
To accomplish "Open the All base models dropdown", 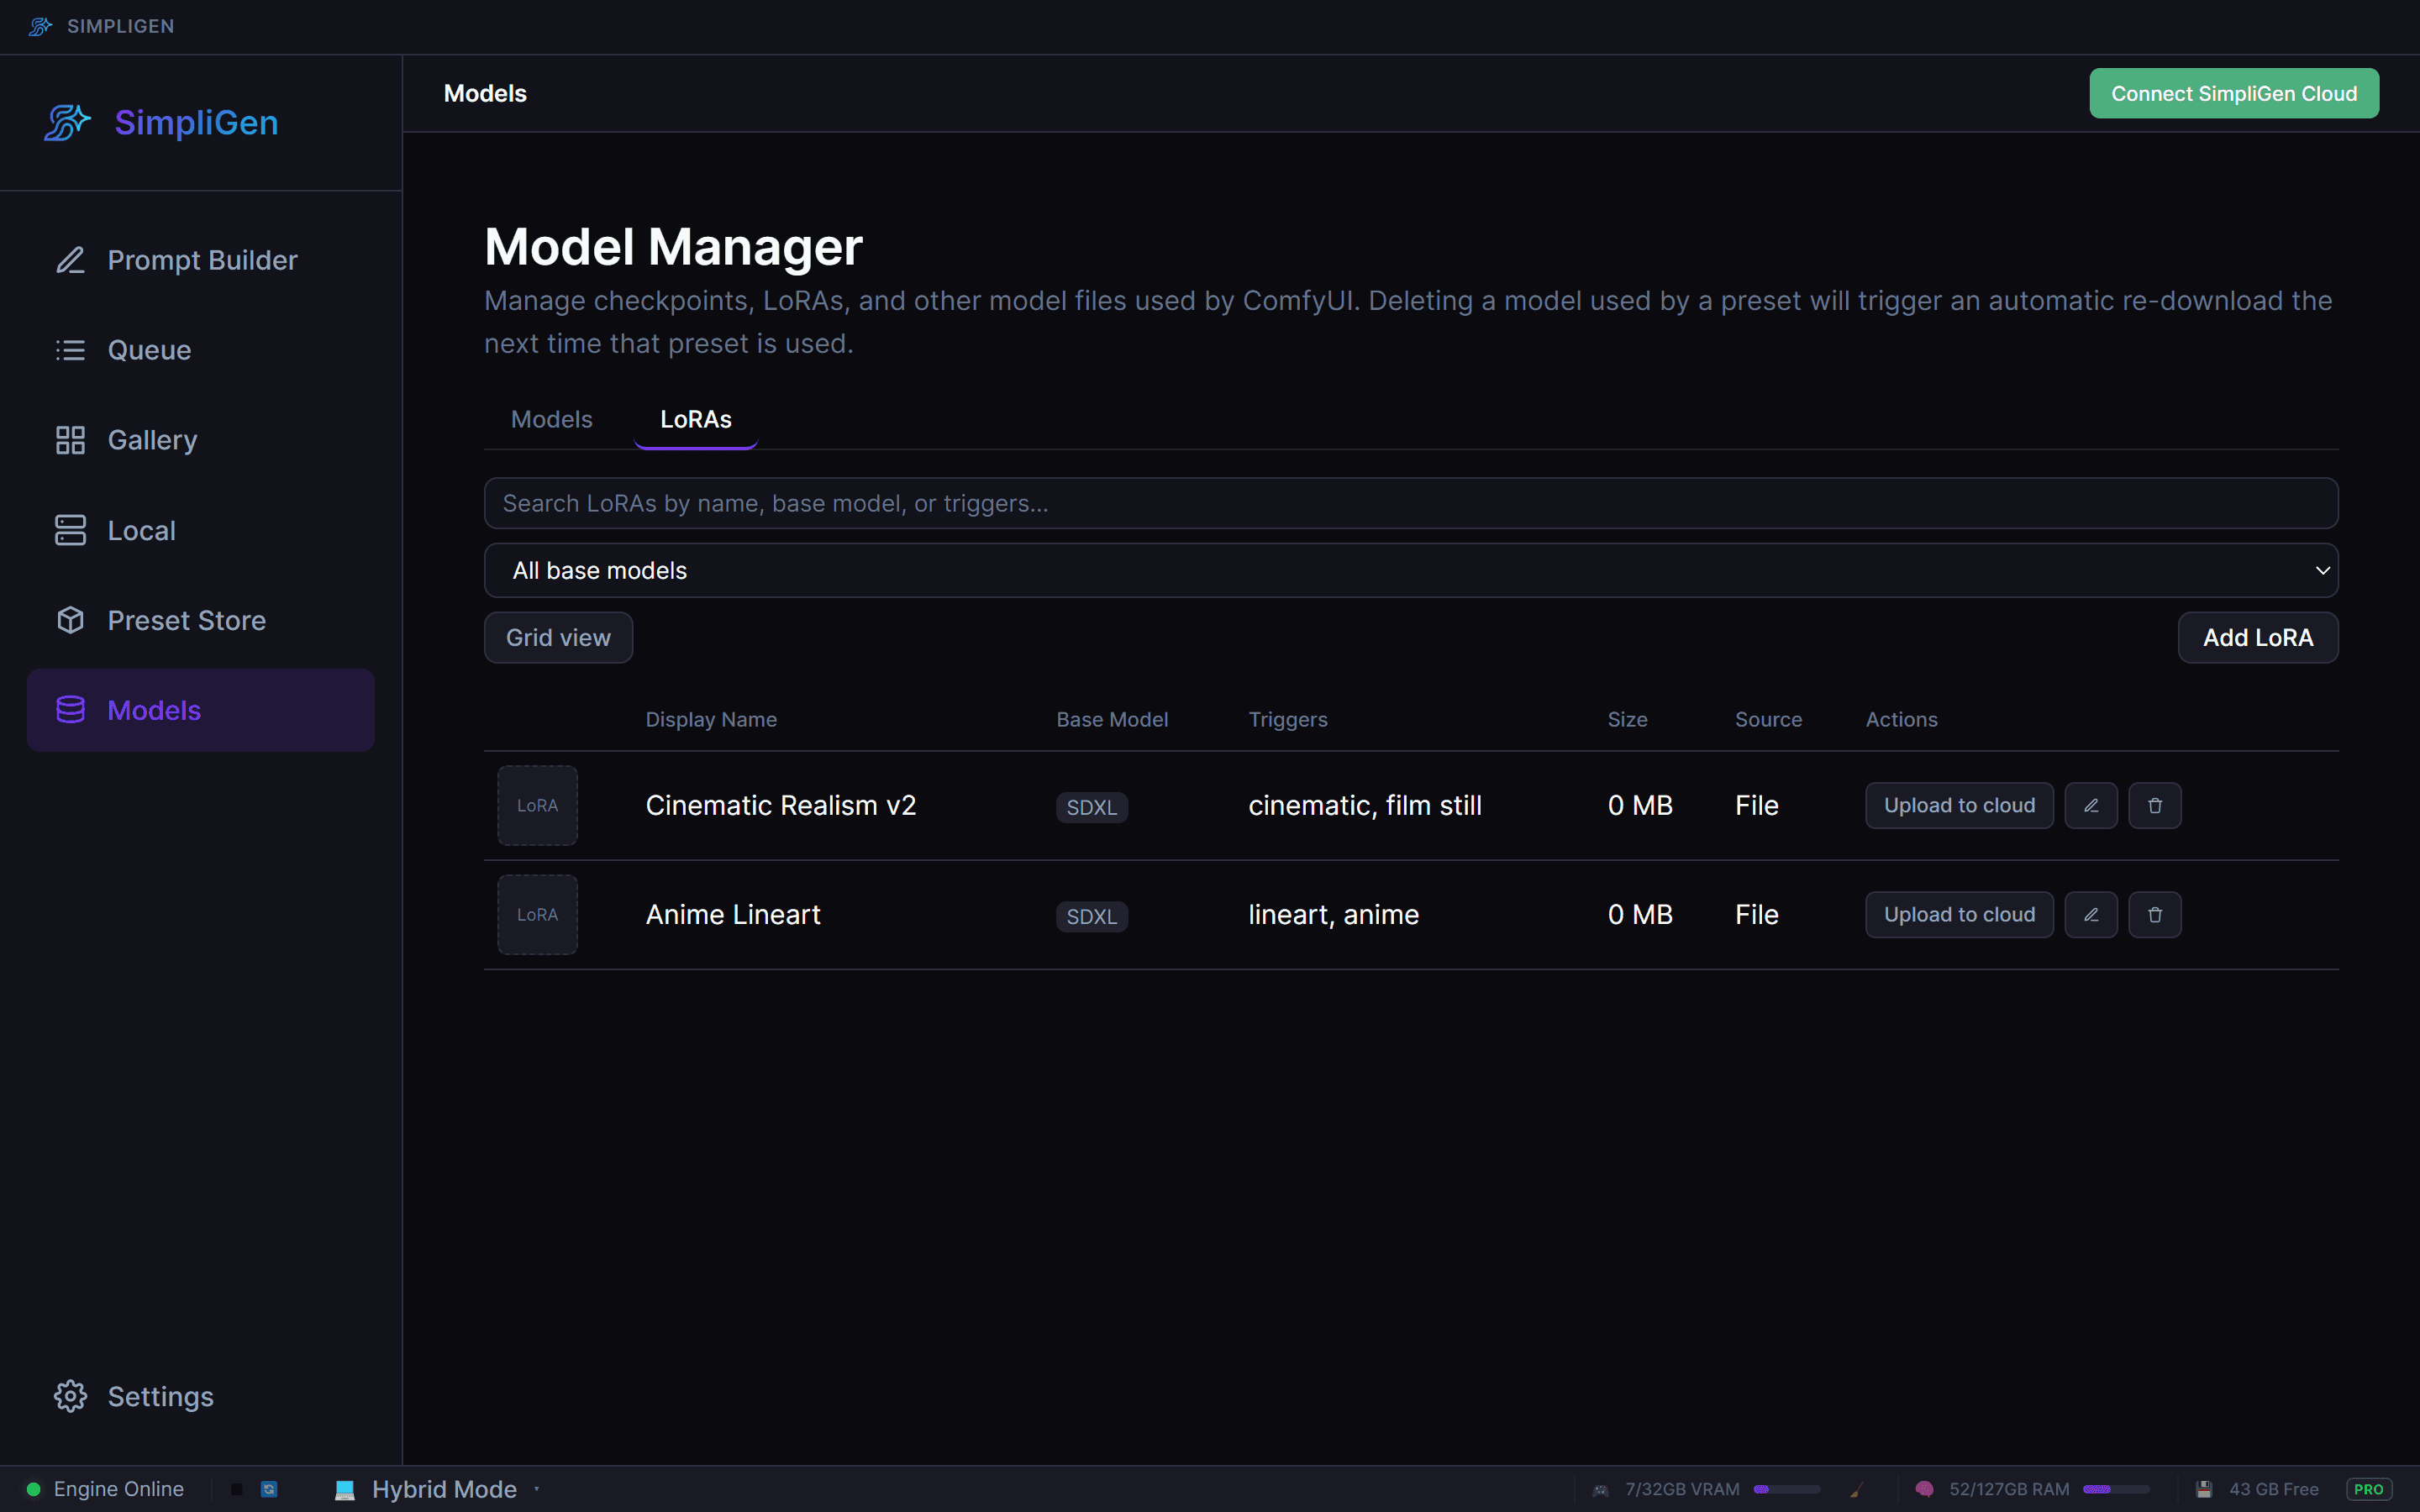I will coord(1411,570).
